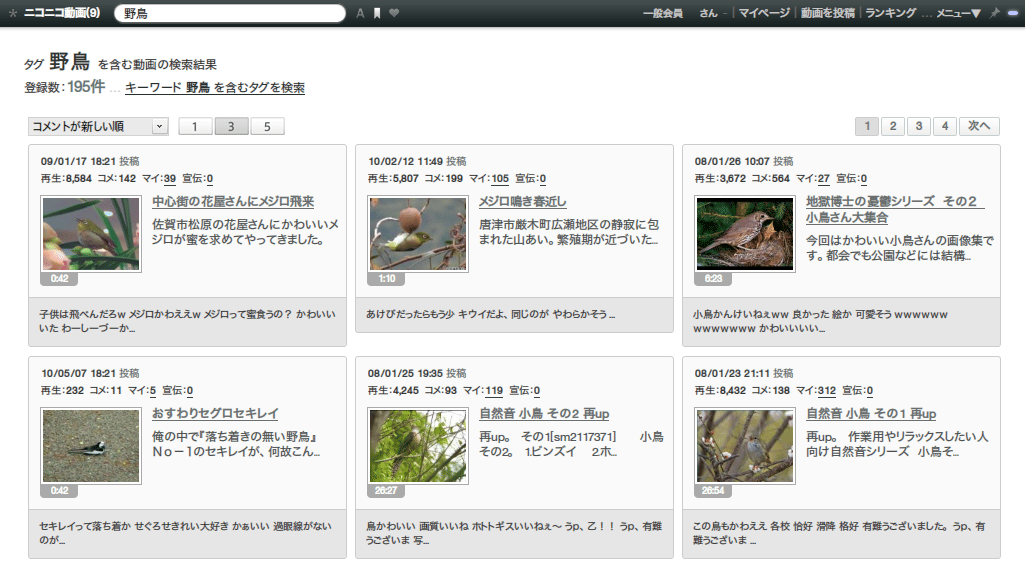Click the asterisk icon beside the ニコニコ動画 logo
1025x567 pixels.
point(12,13)
